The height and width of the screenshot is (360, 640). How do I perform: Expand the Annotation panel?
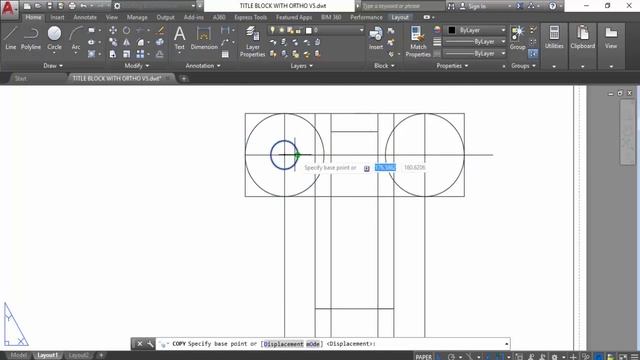pos(203,66)
